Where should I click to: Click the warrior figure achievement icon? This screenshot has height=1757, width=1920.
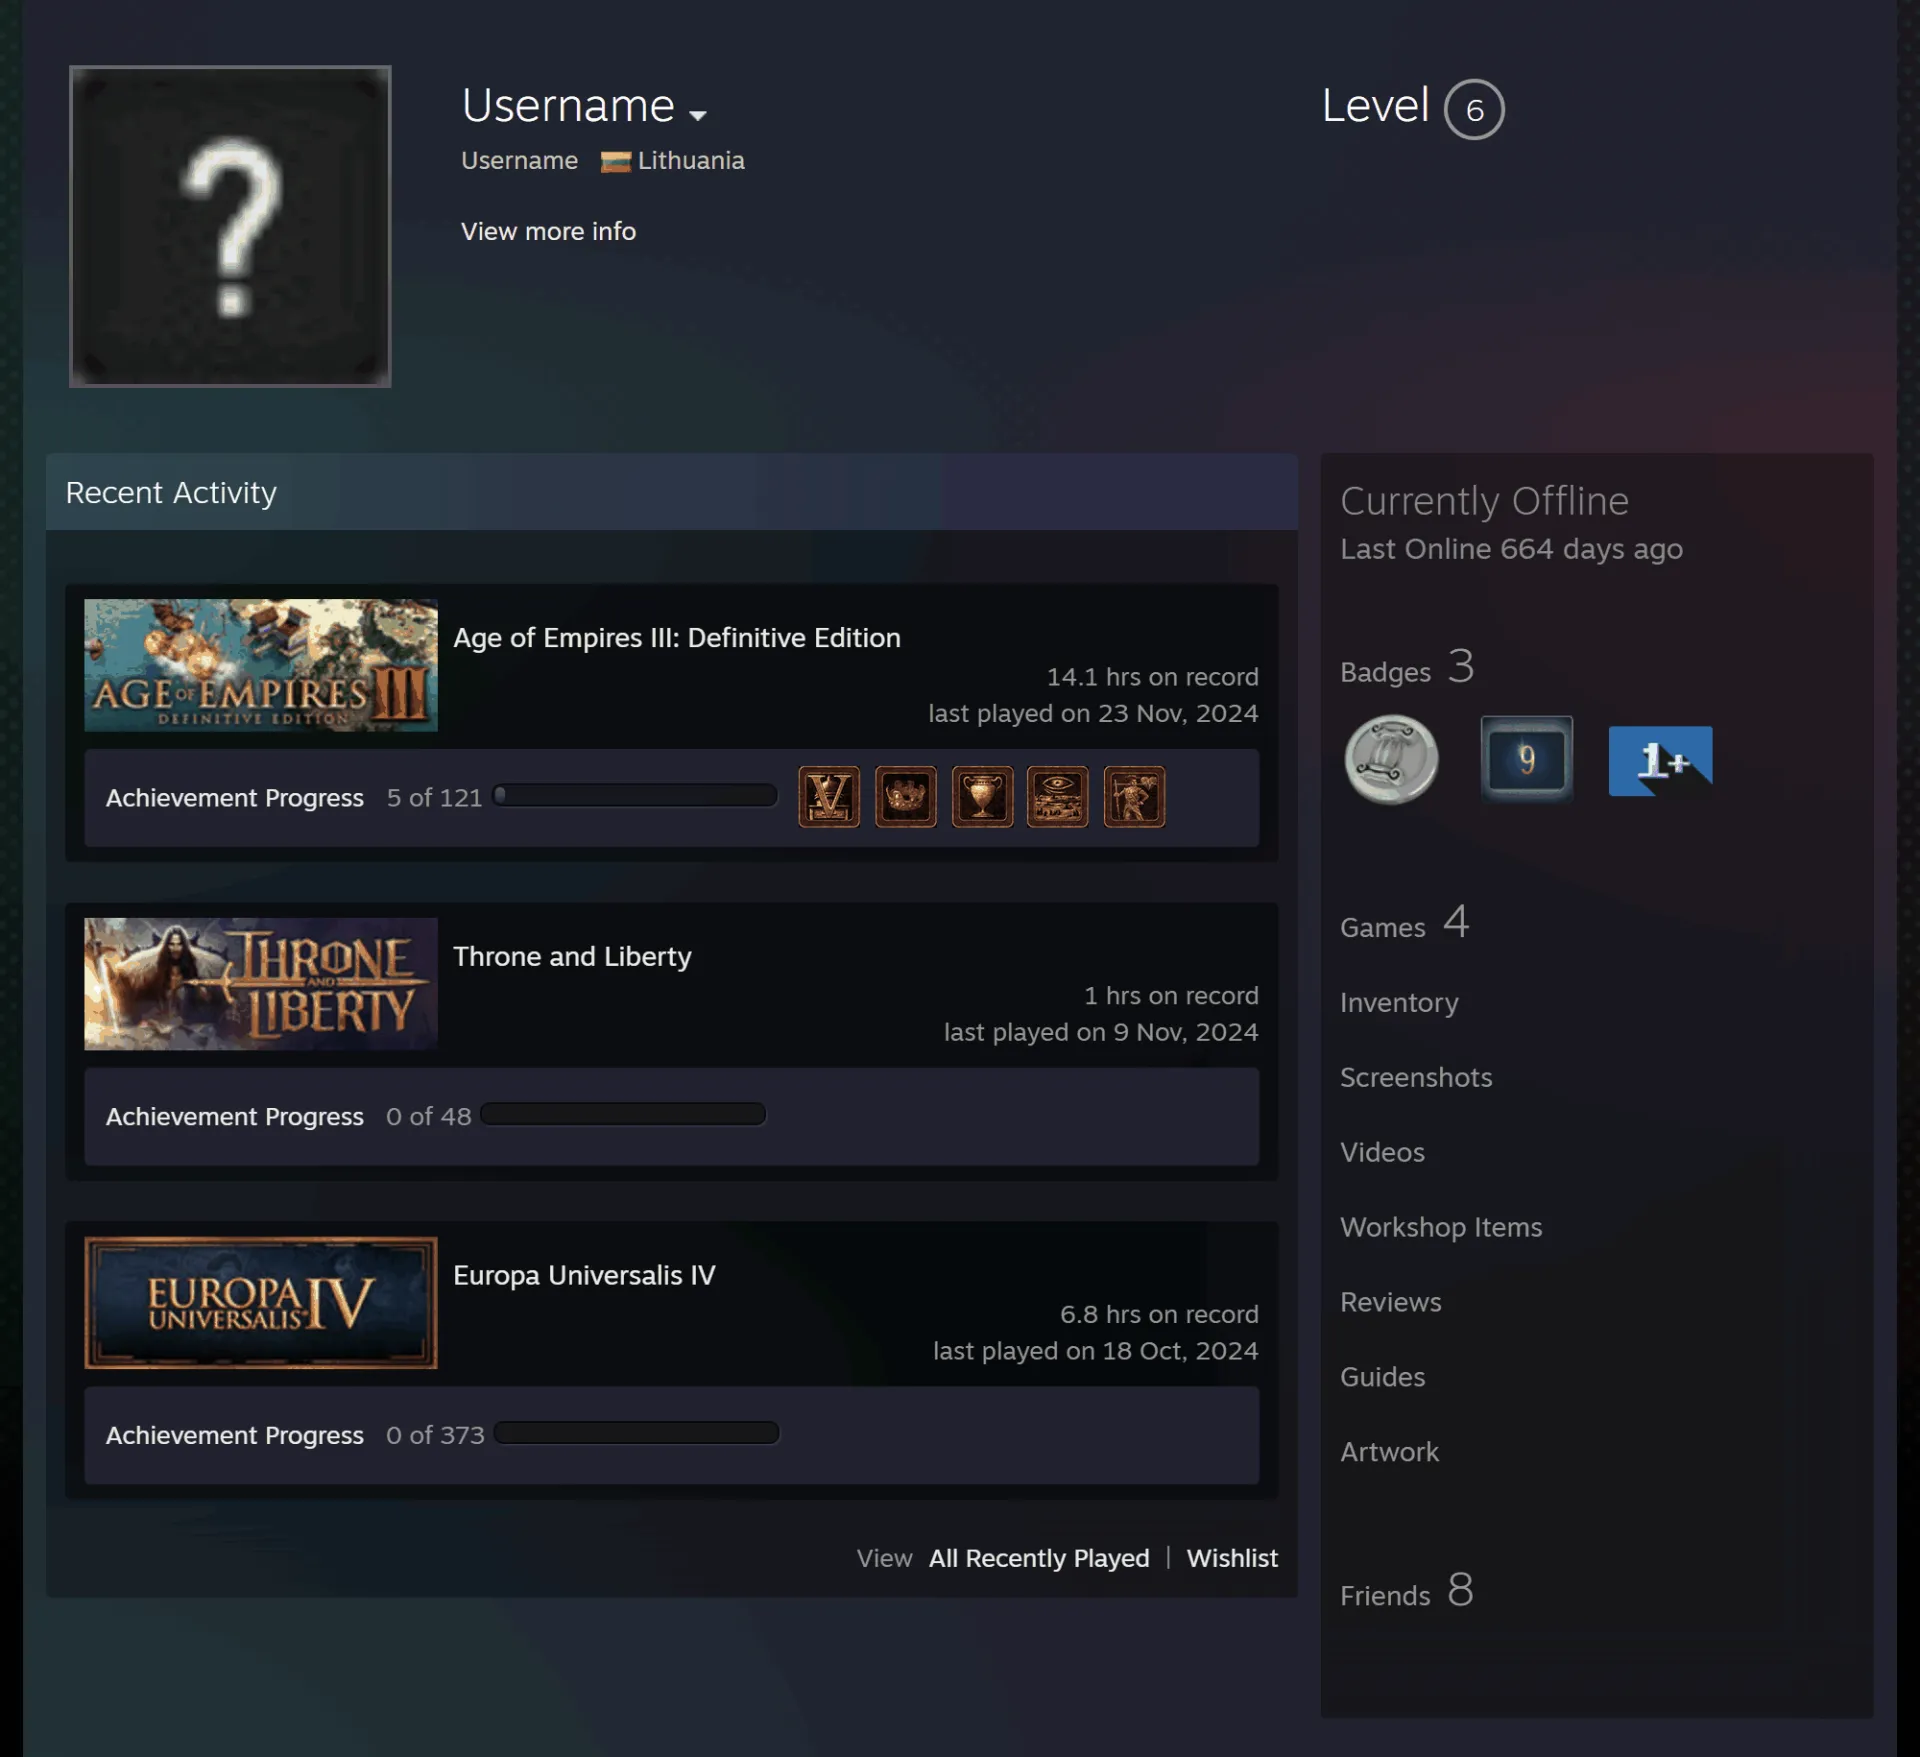click(x=1135, y=797)
